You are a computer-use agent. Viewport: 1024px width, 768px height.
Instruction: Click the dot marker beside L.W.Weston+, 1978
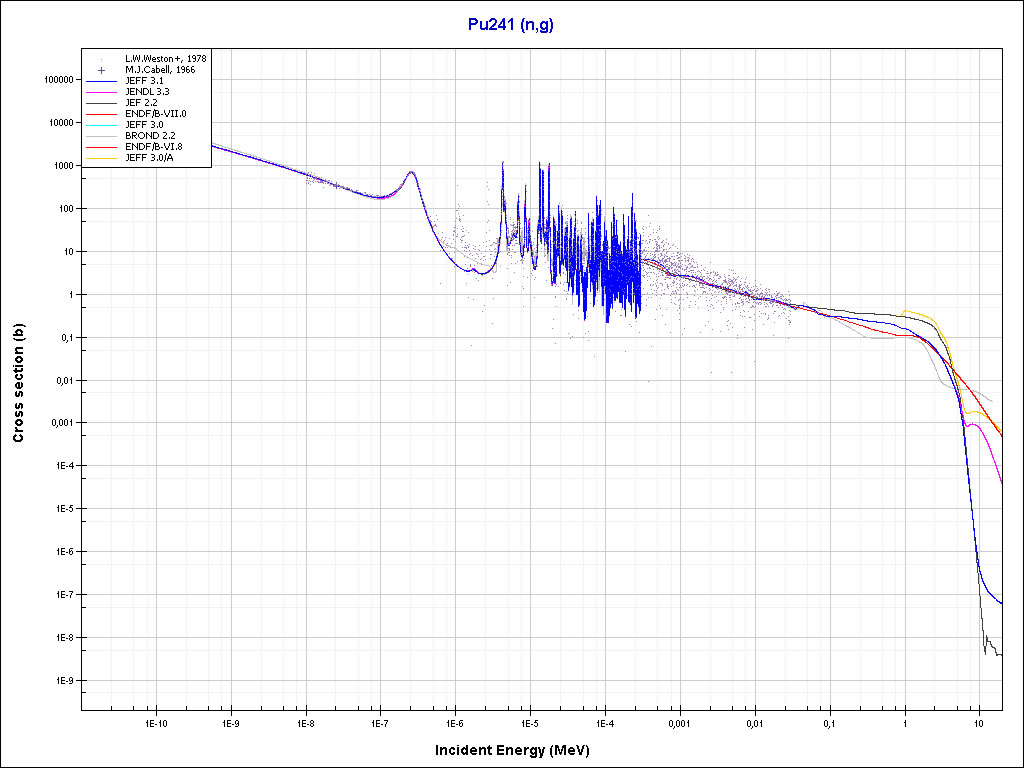(x=102, y=59)
